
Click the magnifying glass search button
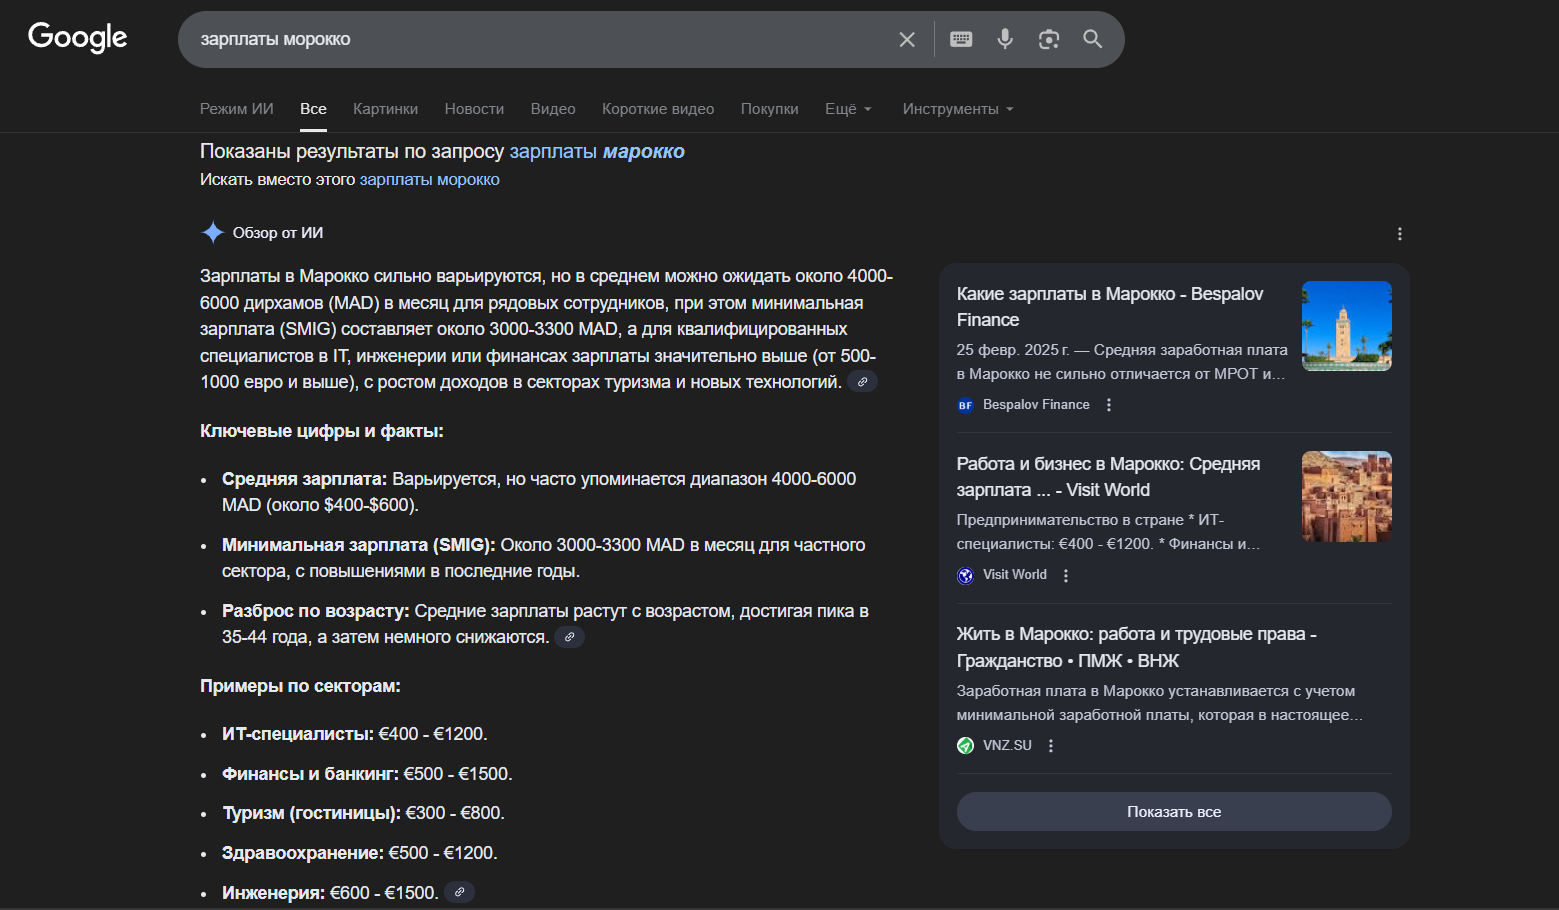tap(1093, 39)
